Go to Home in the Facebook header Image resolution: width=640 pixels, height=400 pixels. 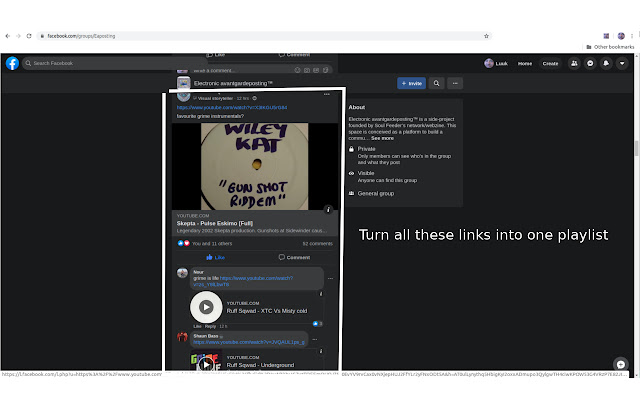coord(524,64)
